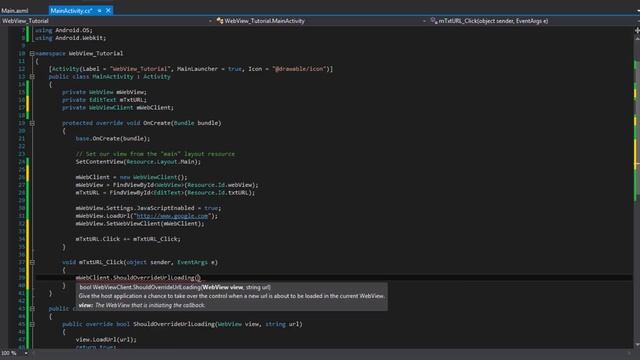Close the MainActivity.cs tab
Viewport: 640px width, 360px height.
(x=108, y=11)
